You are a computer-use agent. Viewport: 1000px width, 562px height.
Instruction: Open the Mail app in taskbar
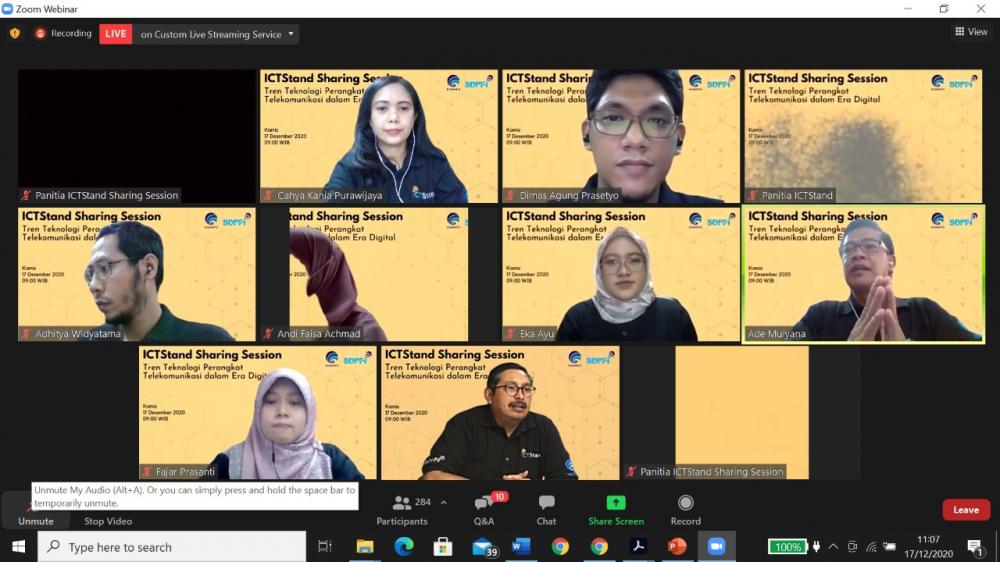pyautogui.click(x=484, y=546)
